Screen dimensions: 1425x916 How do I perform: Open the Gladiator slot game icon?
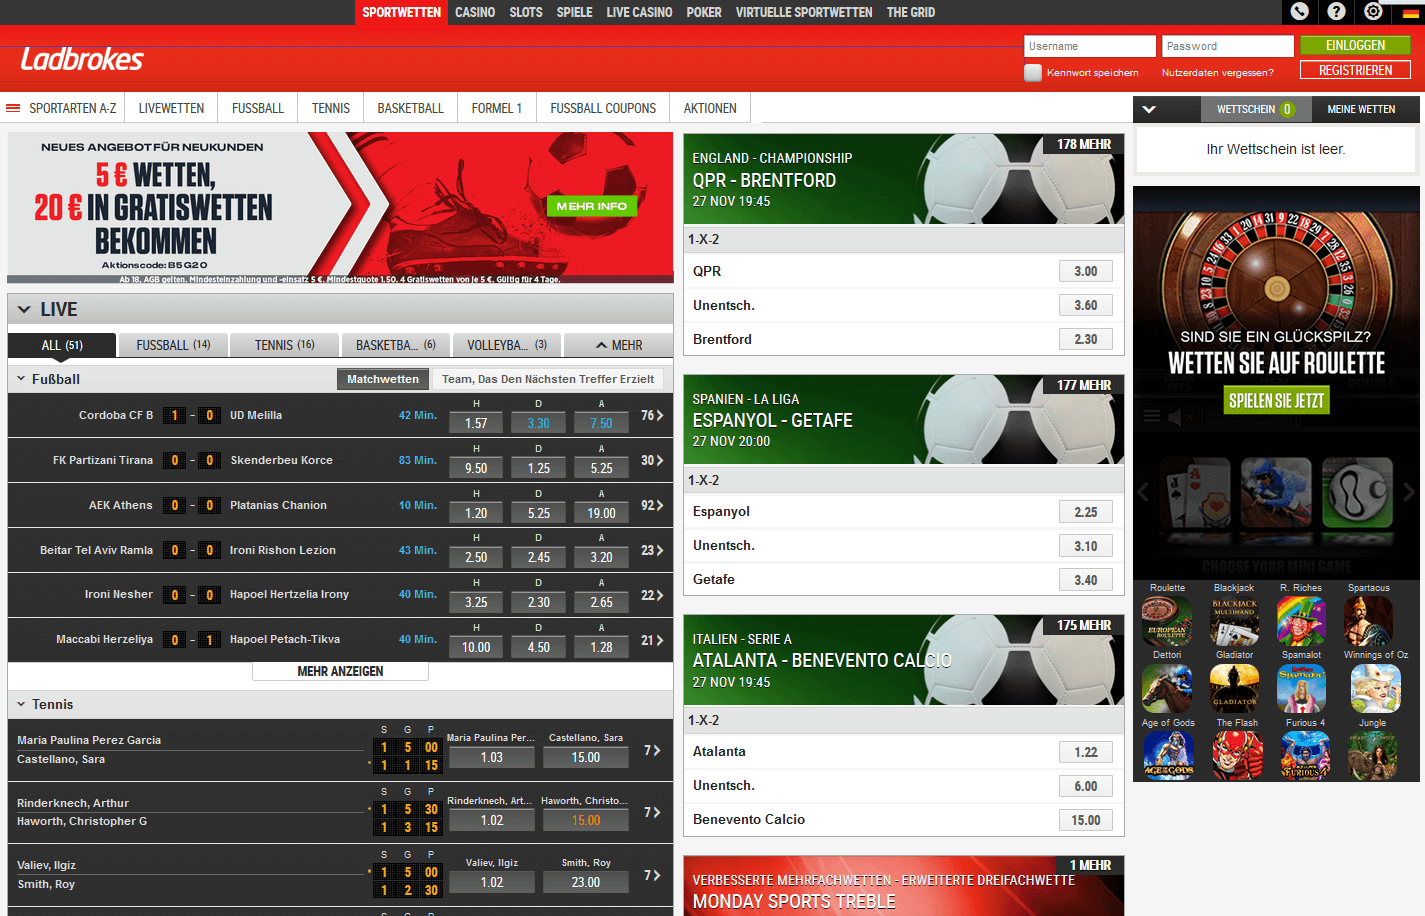coord(1234,688)
